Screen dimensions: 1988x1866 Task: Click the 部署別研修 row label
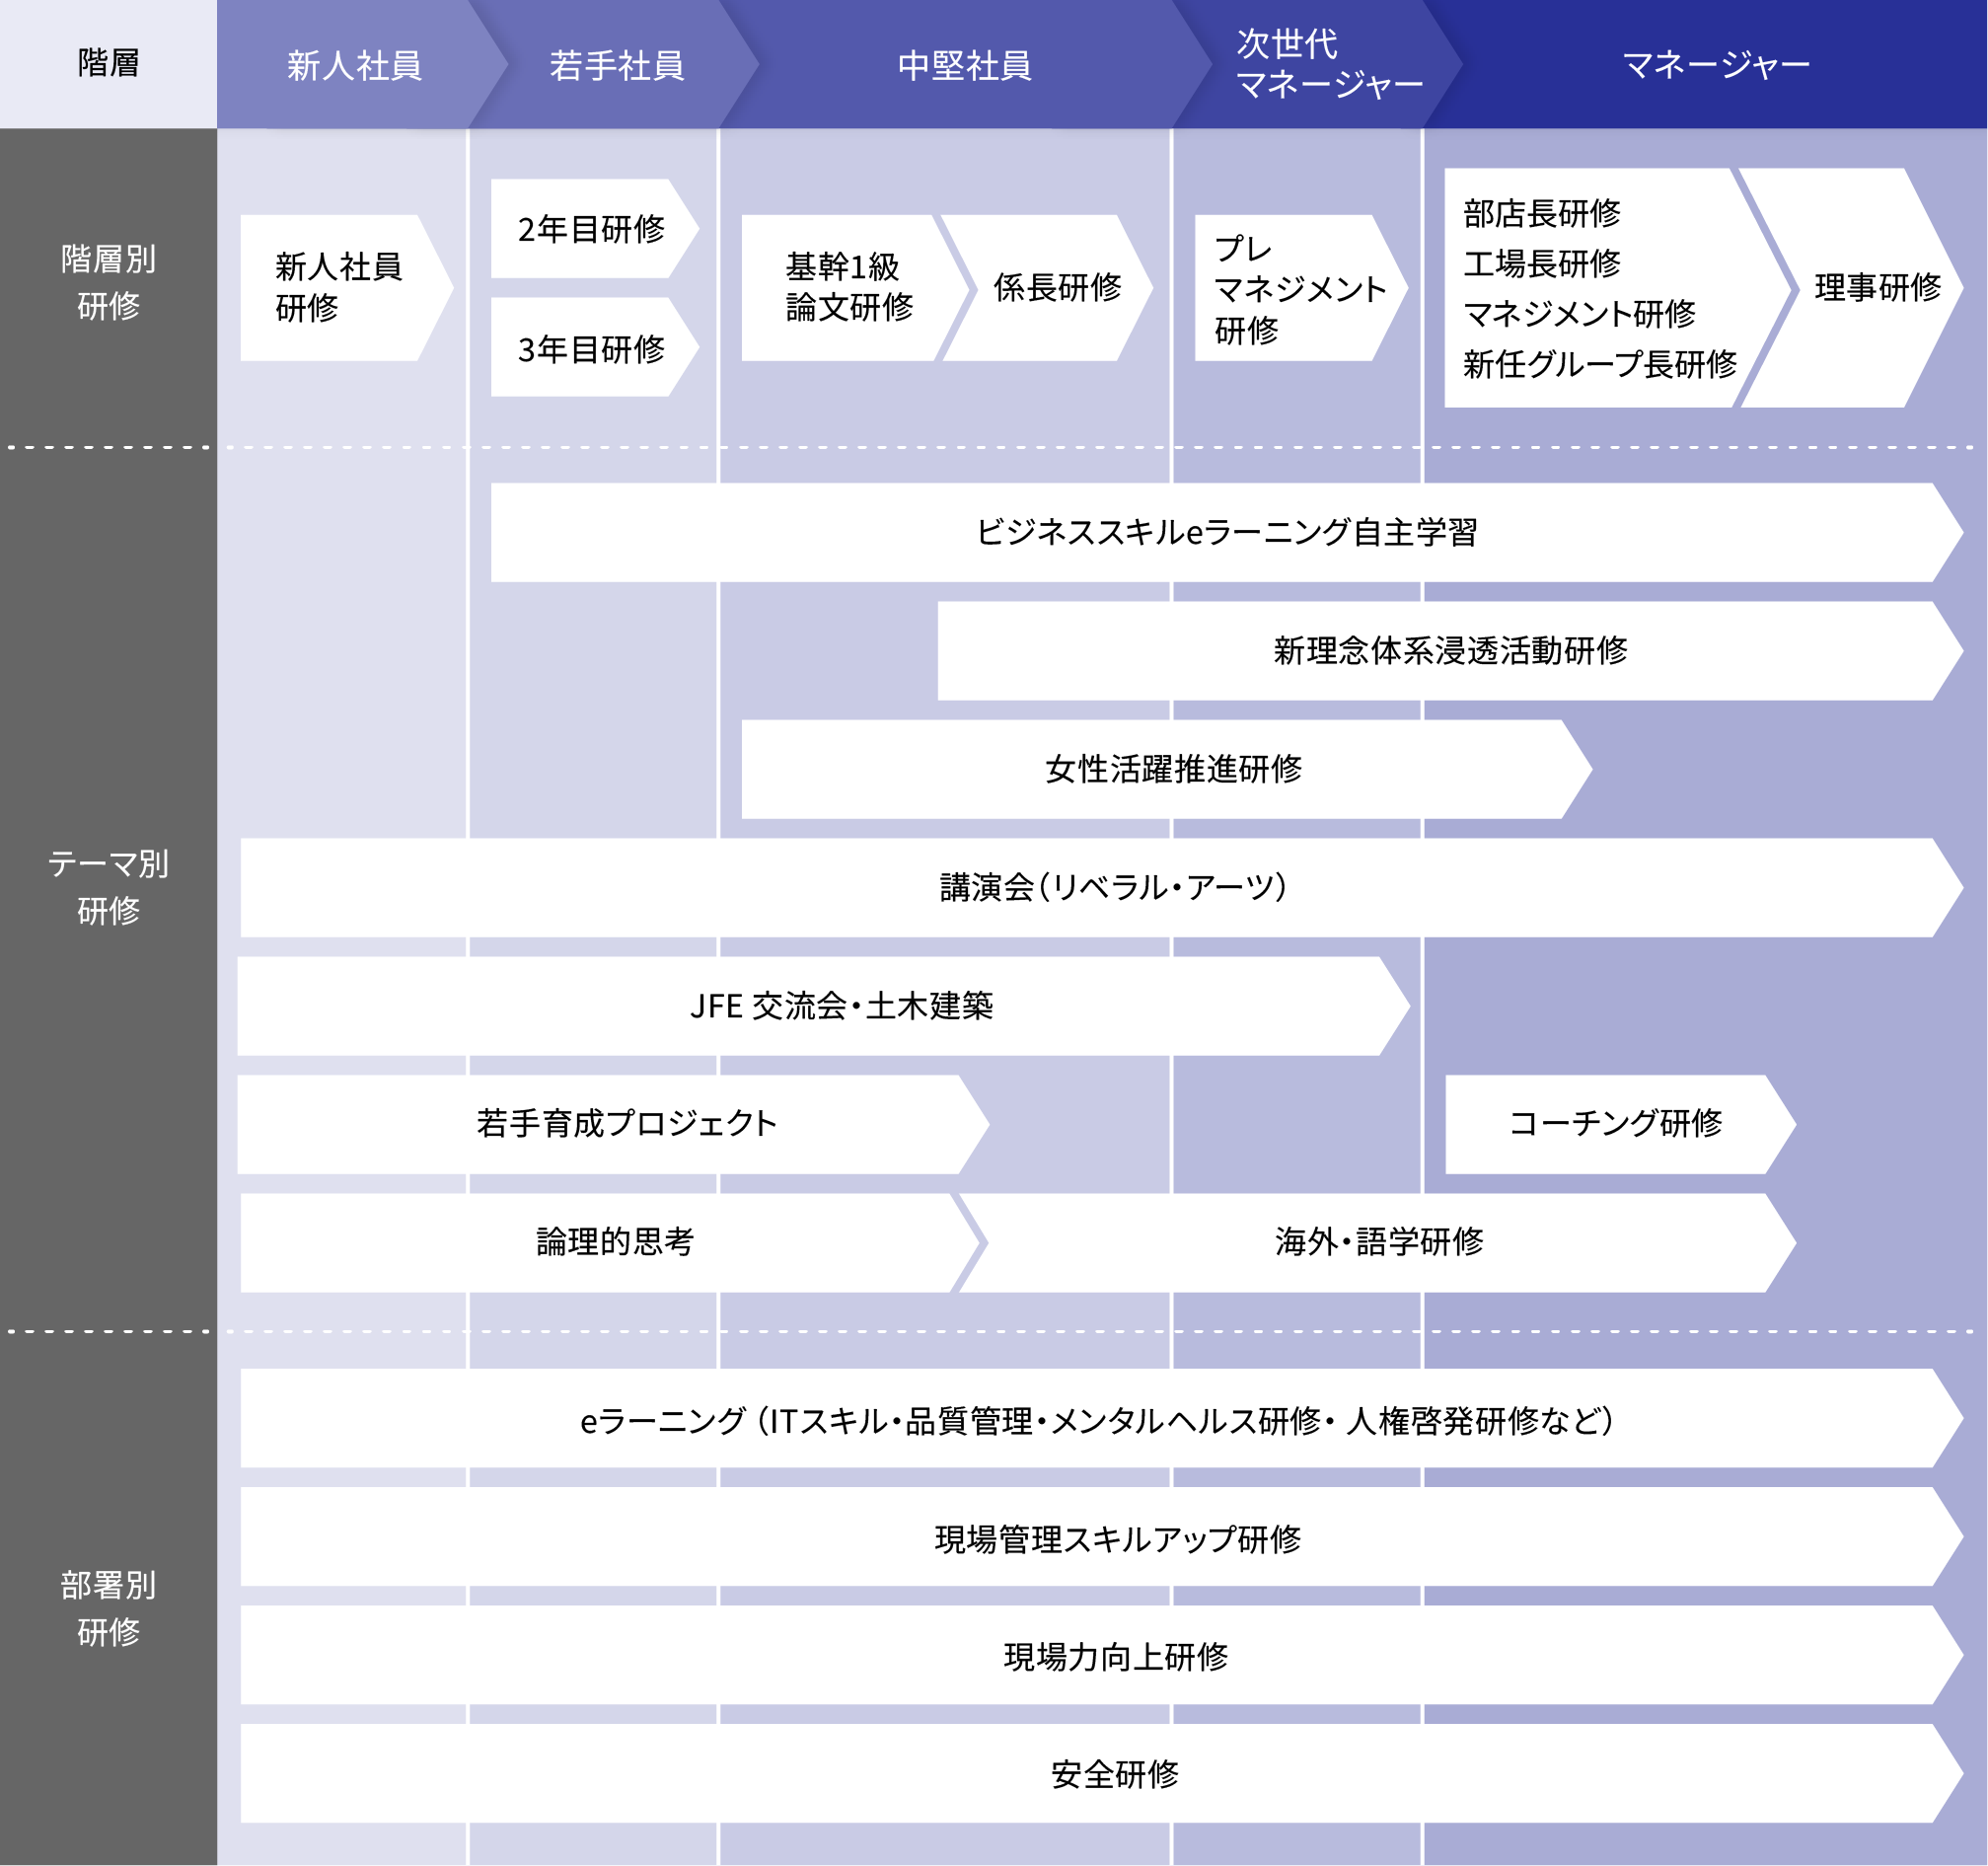(108, 1608)
